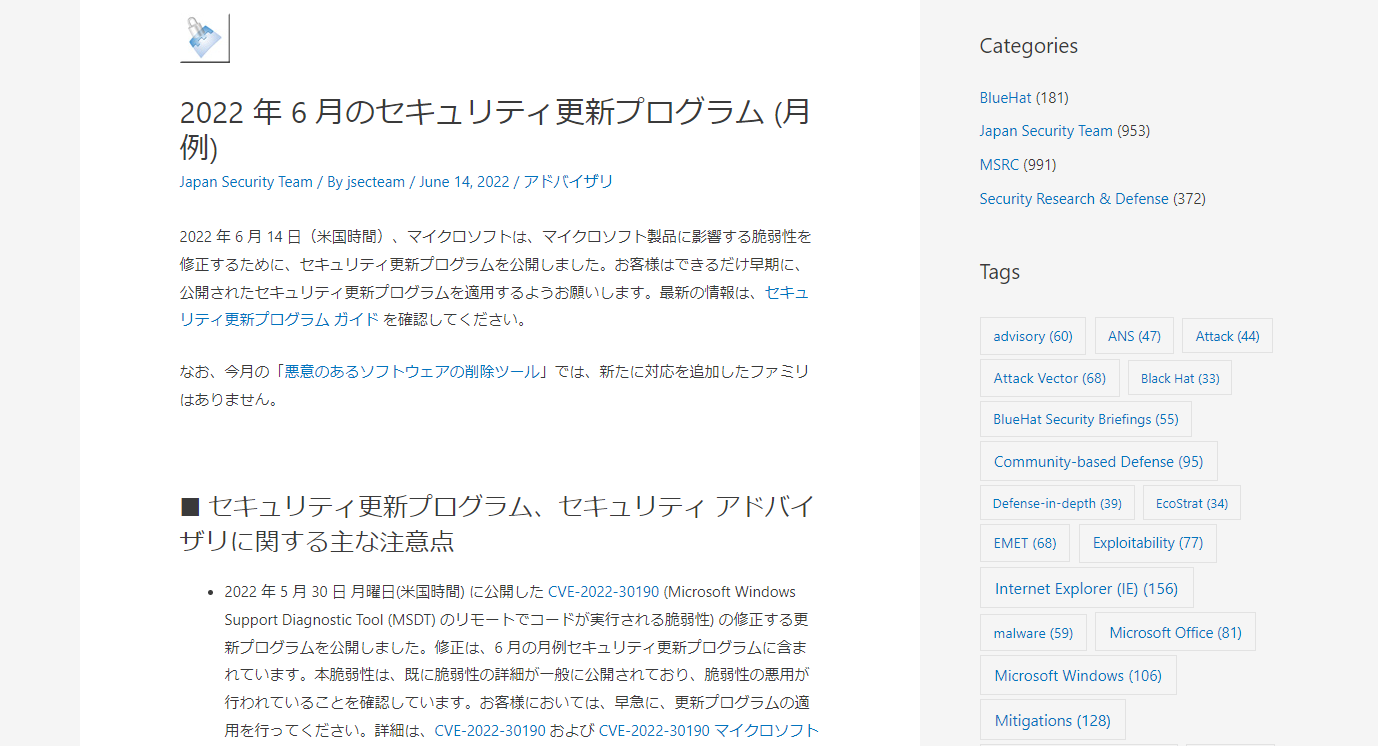Click the Categories heading
This screenshot has width=1378, height=746.
pos(1028,46)
